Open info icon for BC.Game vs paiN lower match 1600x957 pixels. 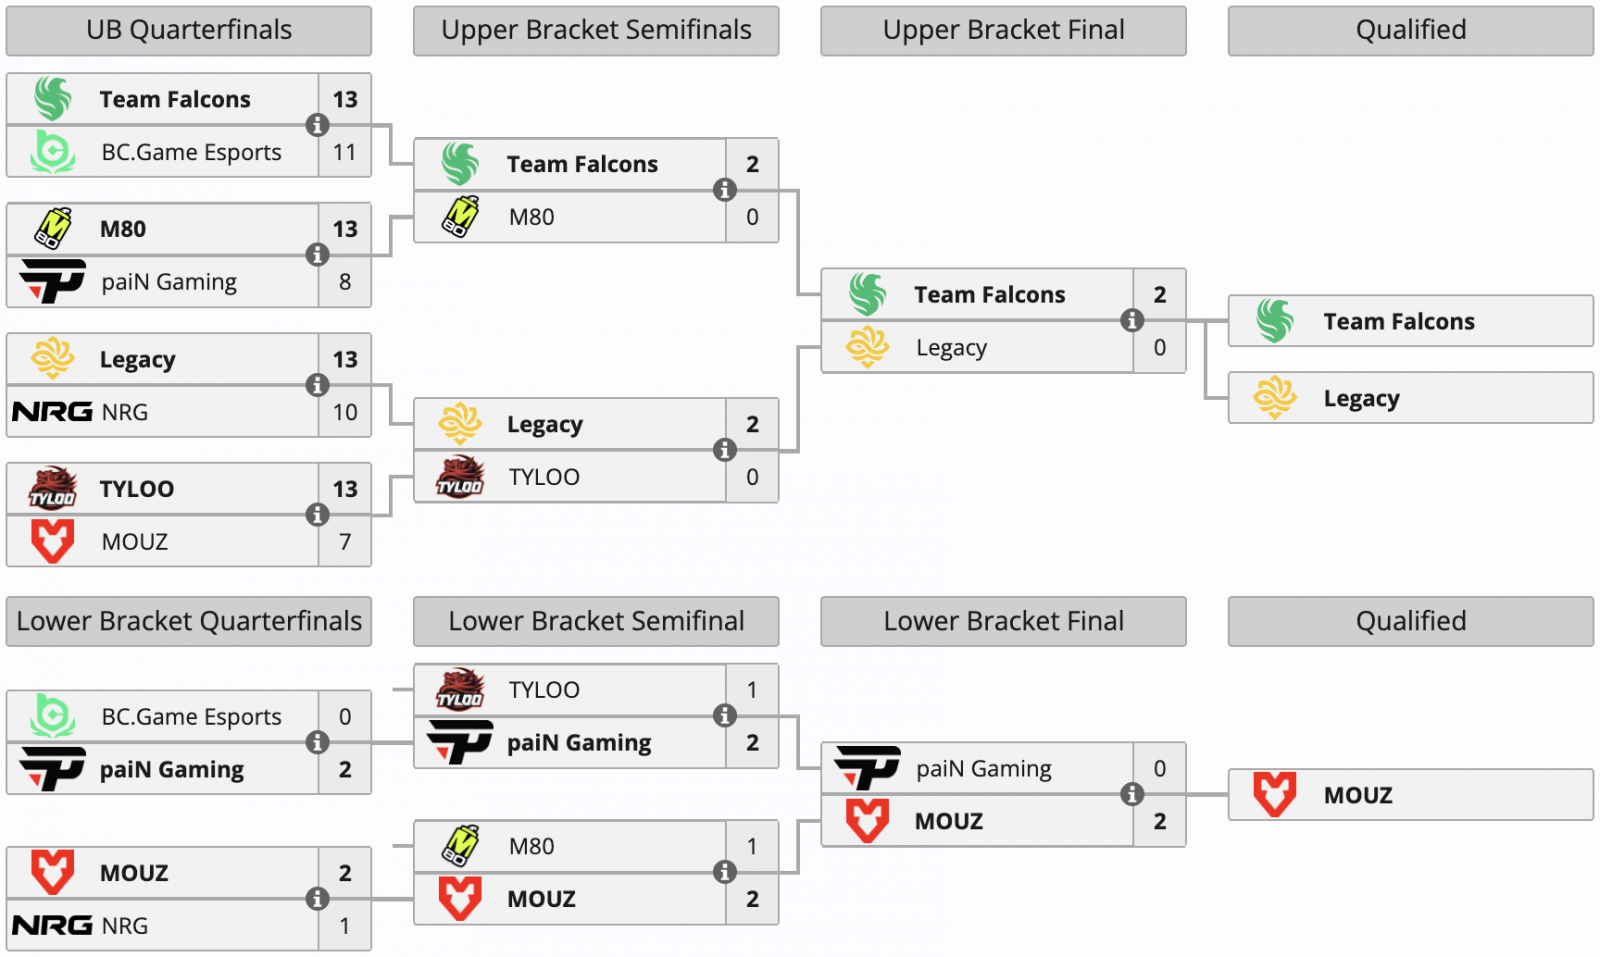tap(317, 742)
